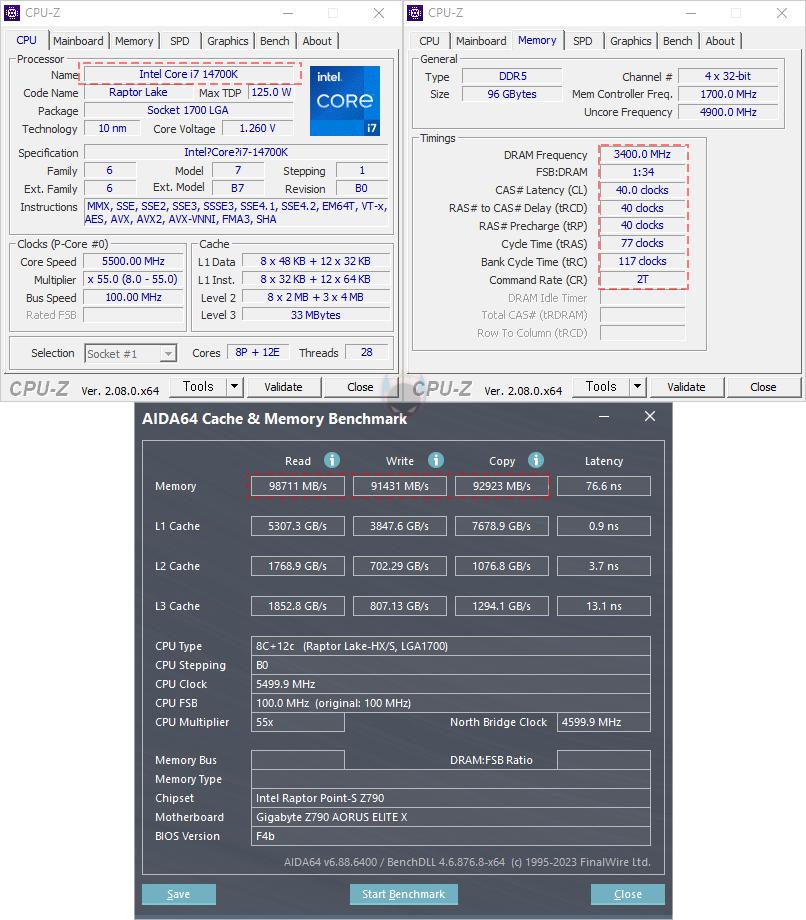
Task: Click the Write info icon in AIDA64
Action: (435, 460)
